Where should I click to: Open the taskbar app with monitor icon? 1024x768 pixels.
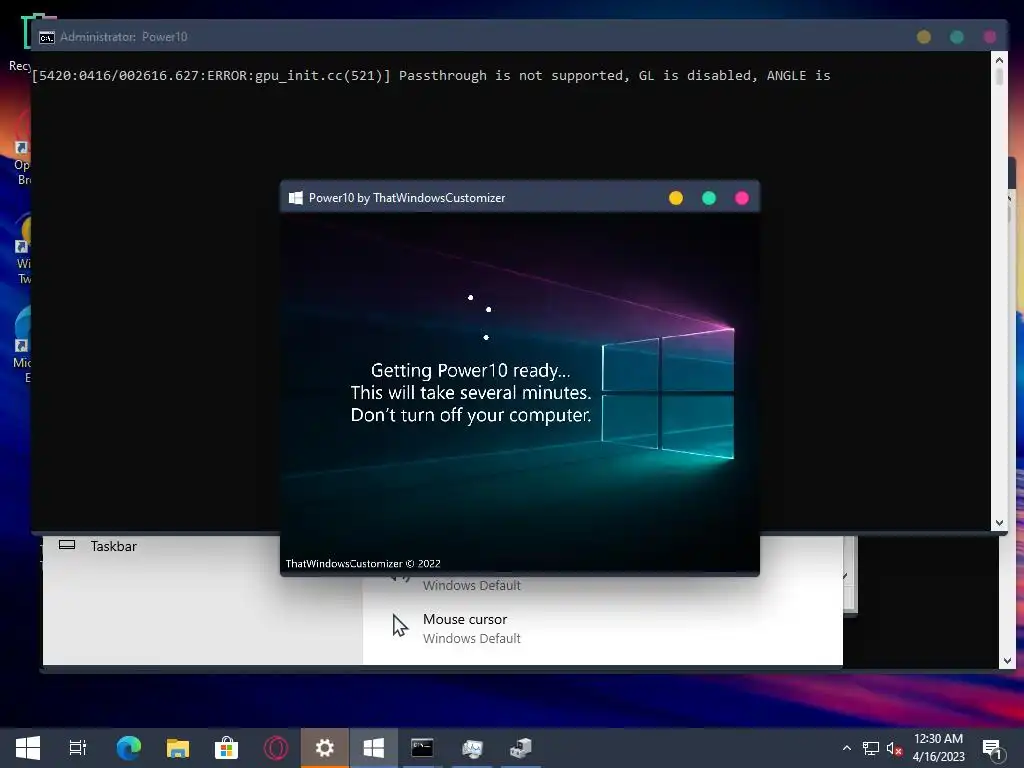[472, 748]
